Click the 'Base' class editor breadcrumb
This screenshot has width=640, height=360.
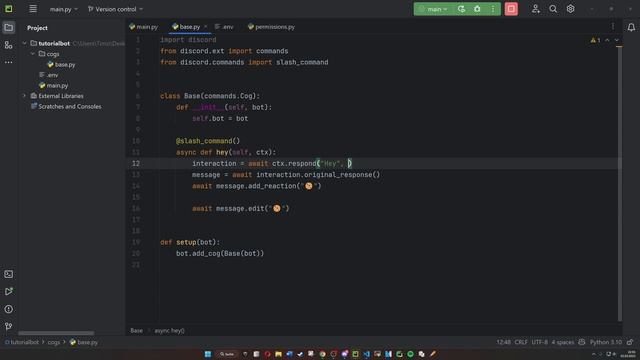pos(136,331)
